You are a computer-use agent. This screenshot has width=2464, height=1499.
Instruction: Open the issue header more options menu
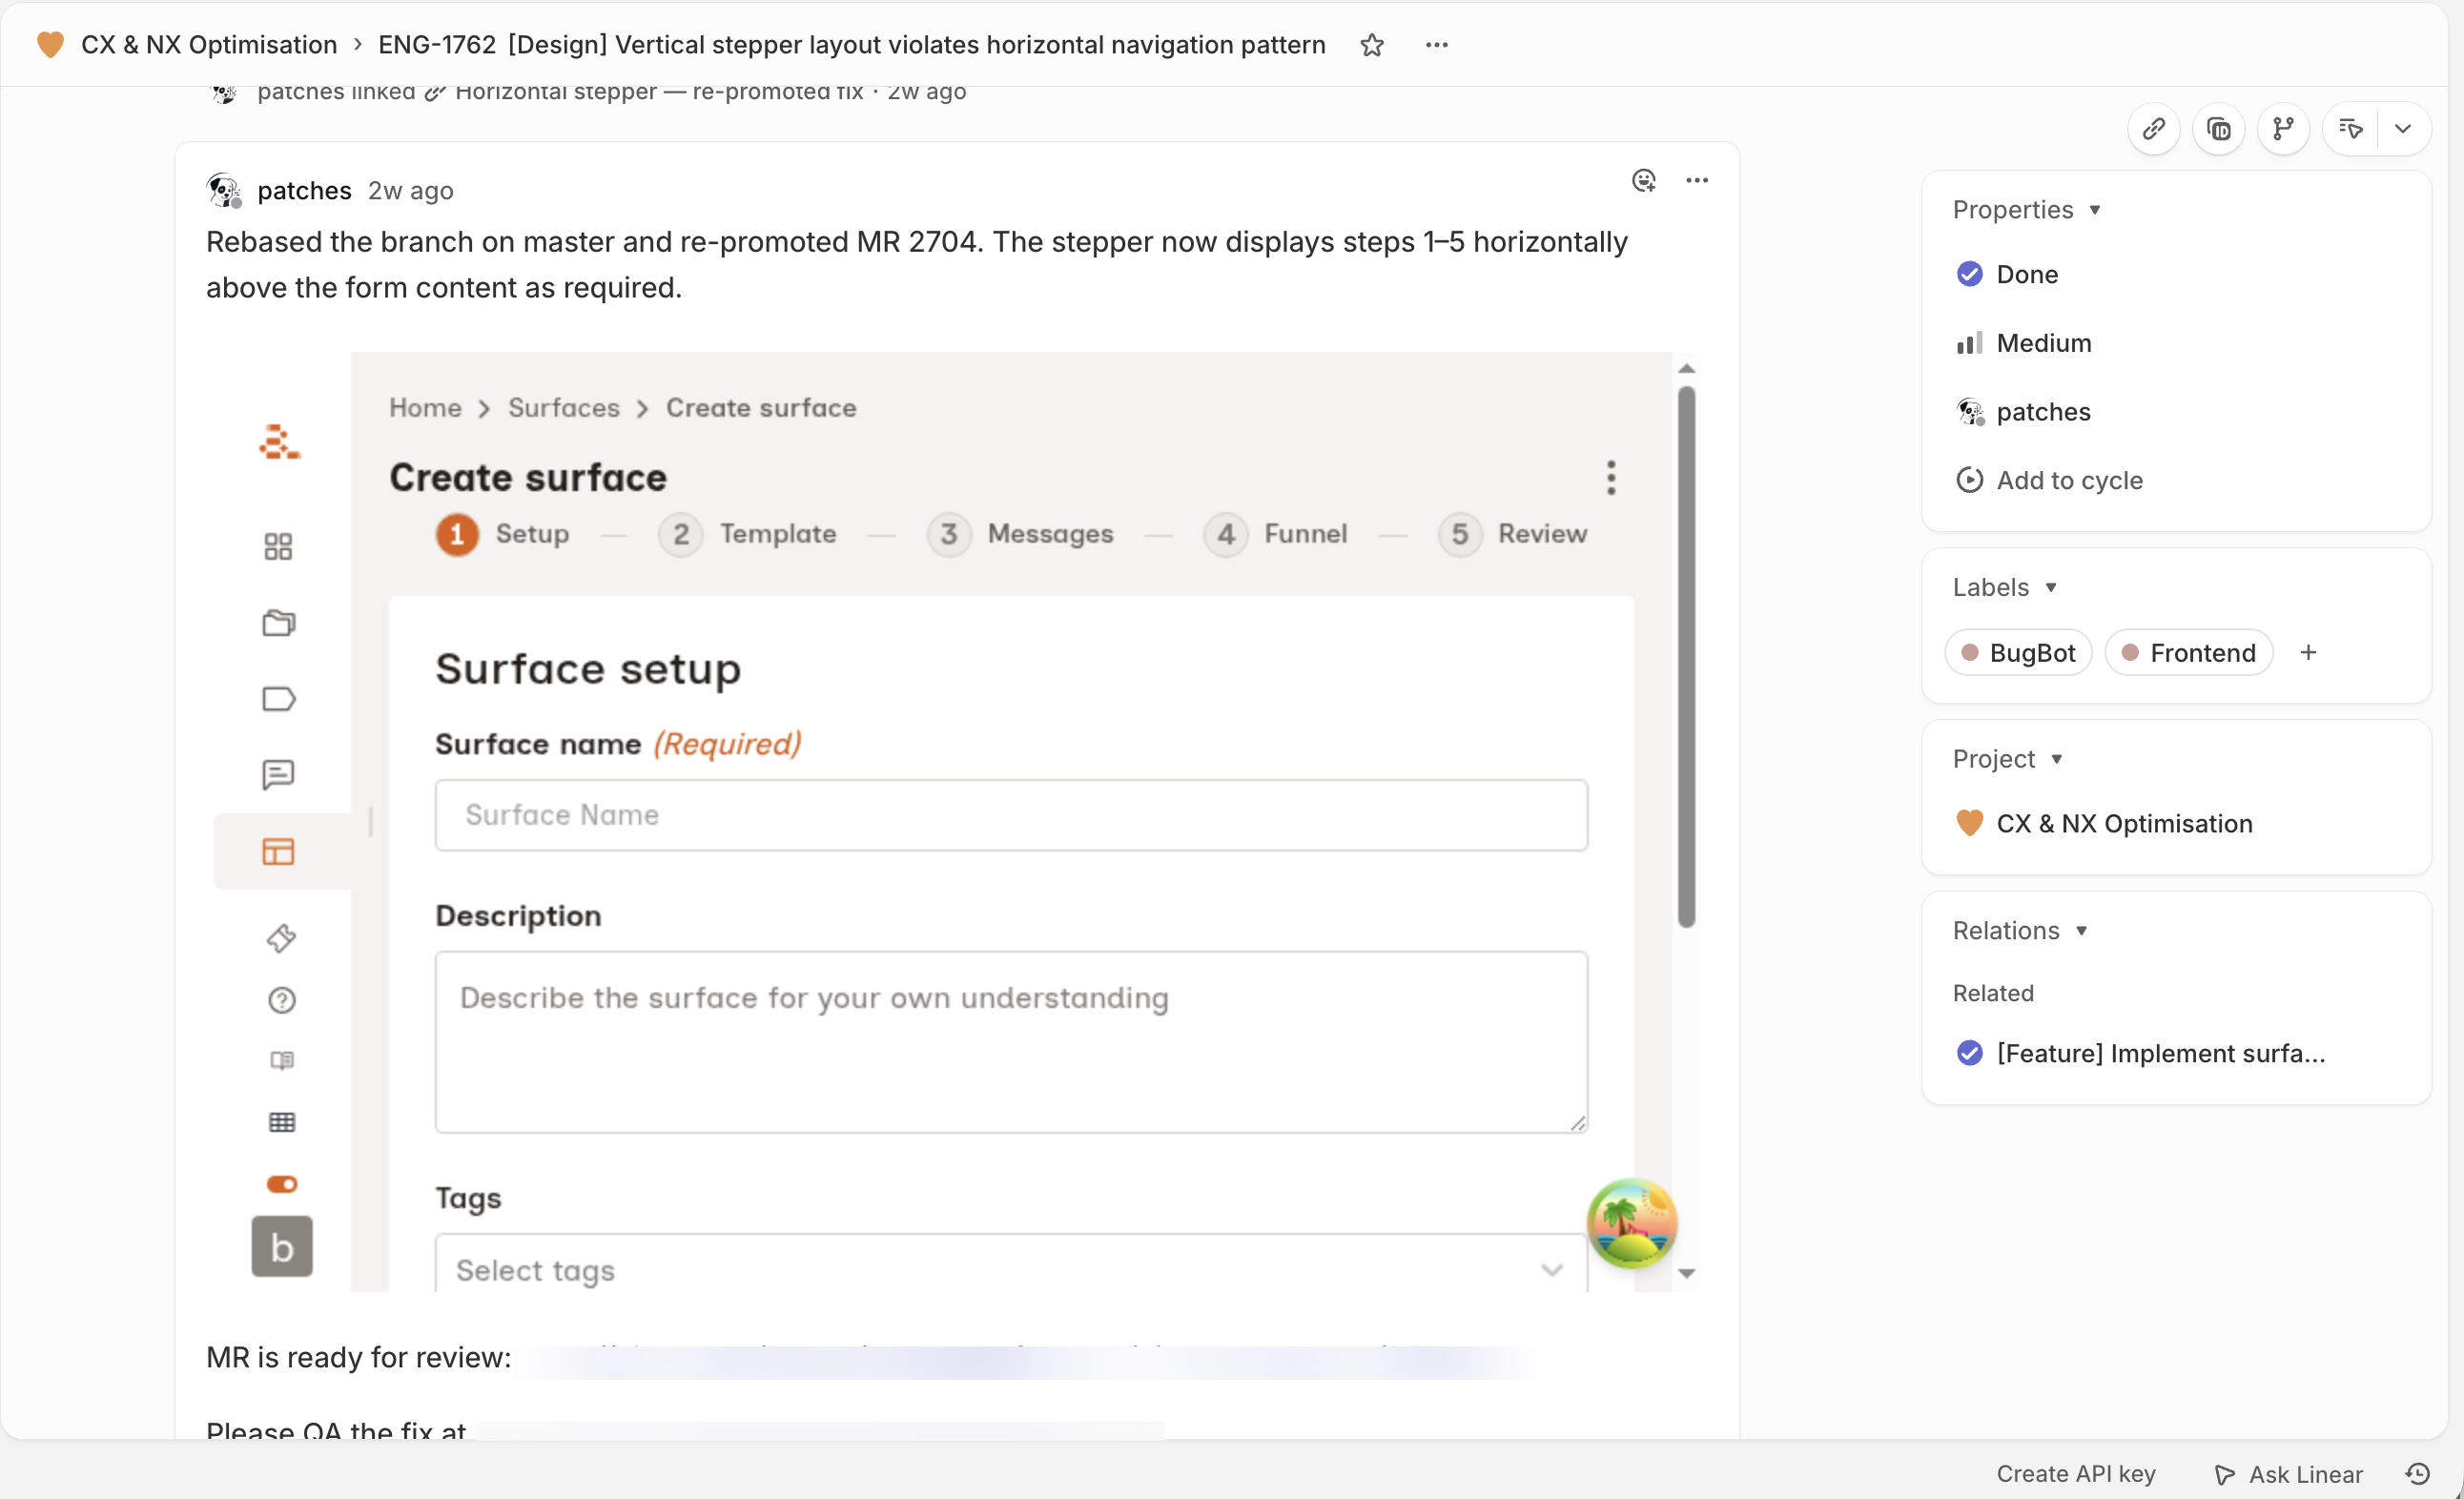click(x=1437, y=45)
